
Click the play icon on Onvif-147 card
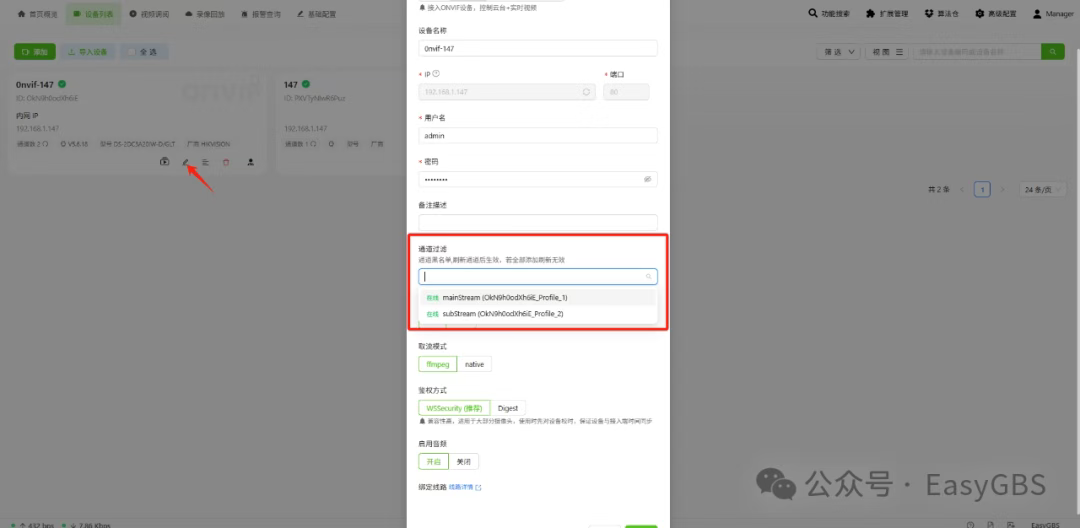point(164,162)
